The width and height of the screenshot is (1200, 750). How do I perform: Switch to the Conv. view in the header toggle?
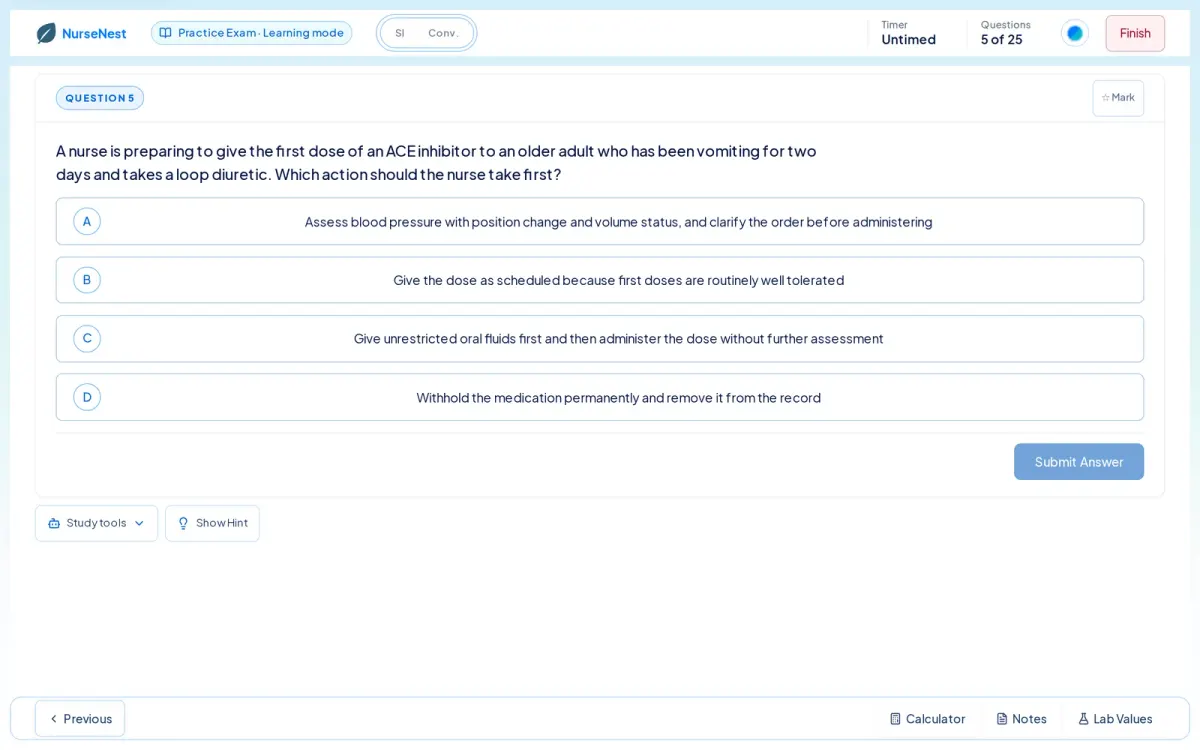pos(444,33)
